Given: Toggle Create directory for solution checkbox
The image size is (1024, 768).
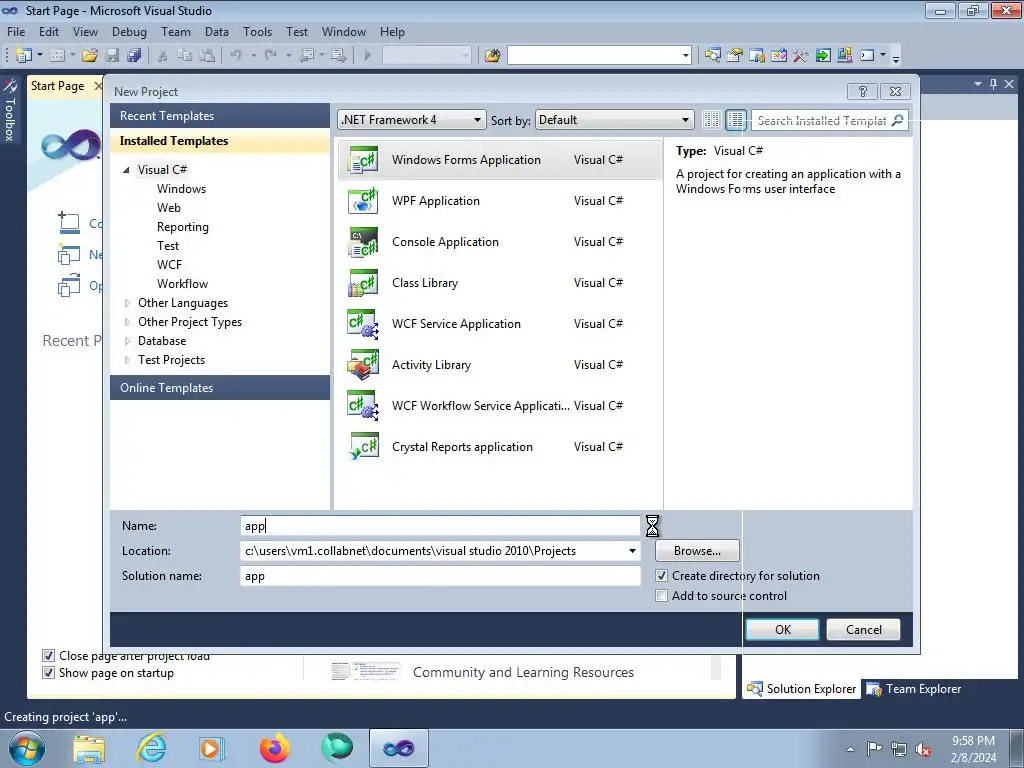Looking at the screenshot, I should 661,575.
